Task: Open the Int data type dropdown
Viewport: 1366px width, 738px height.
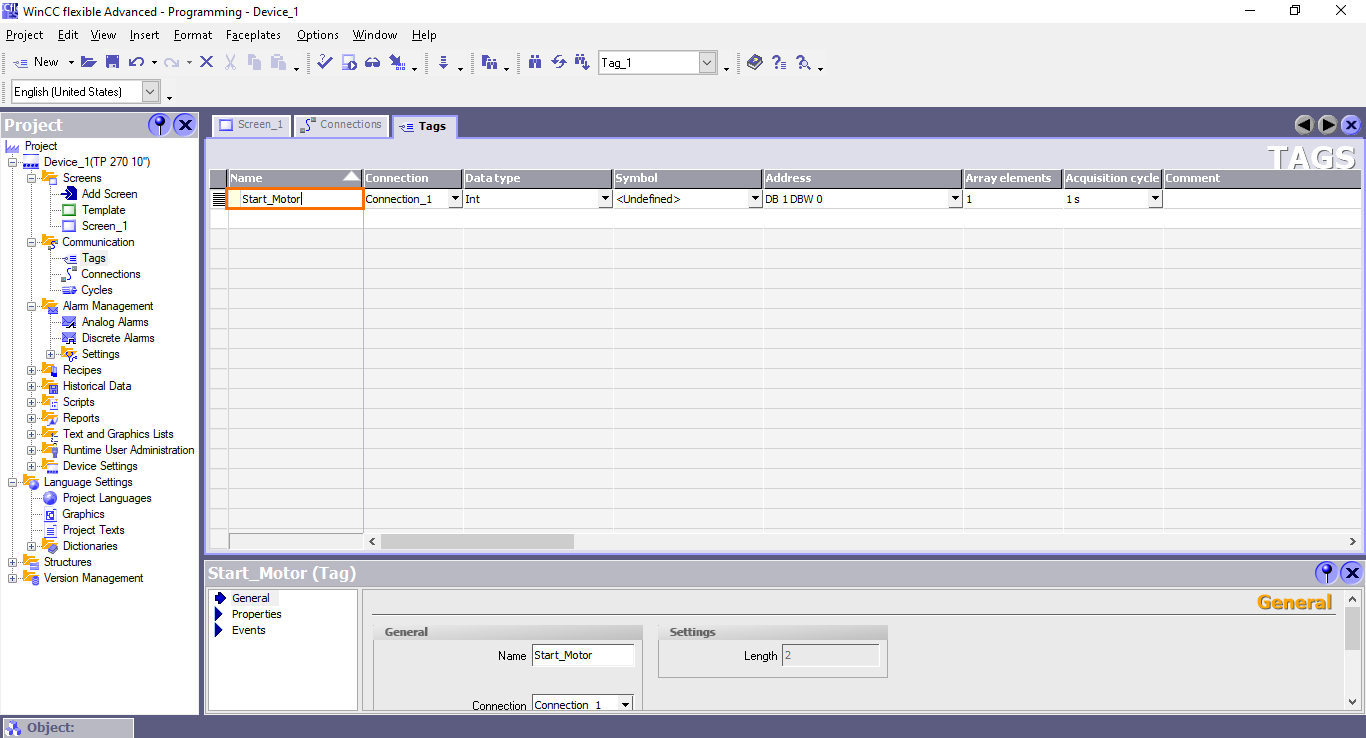Action: (606, 199)
